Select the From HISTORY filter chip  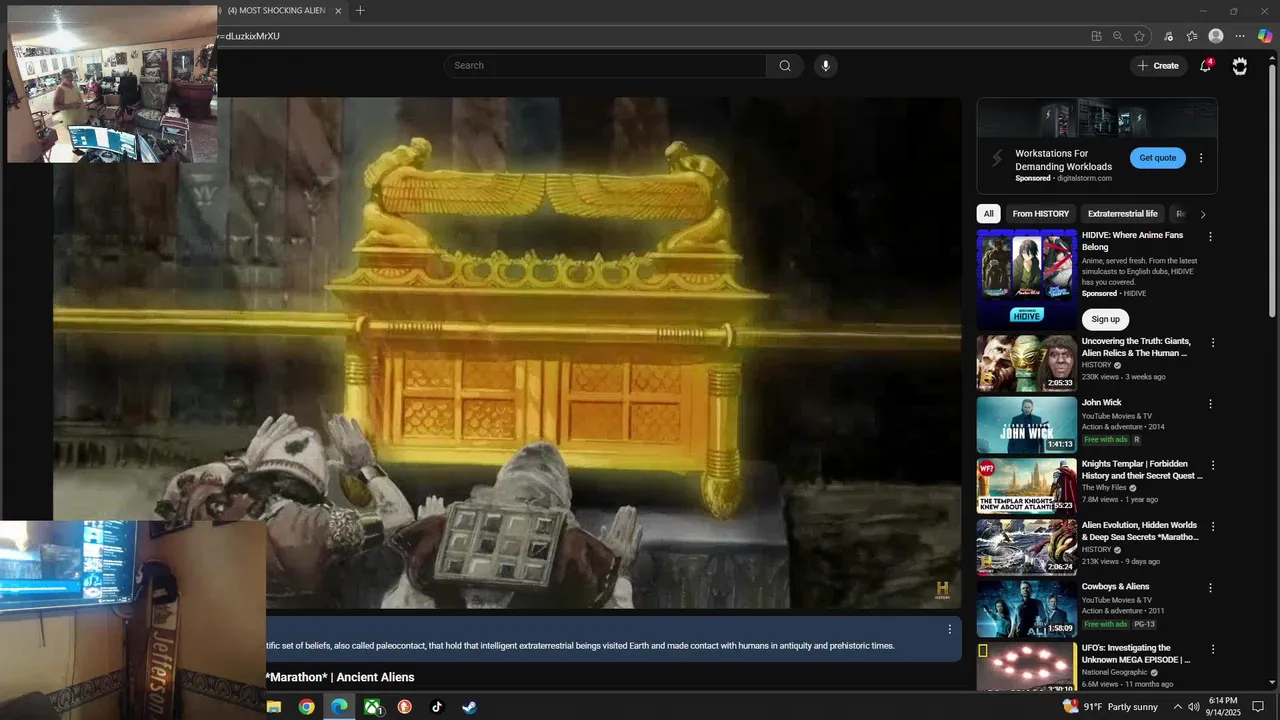pyautogui.click(x=1040, y=214)
